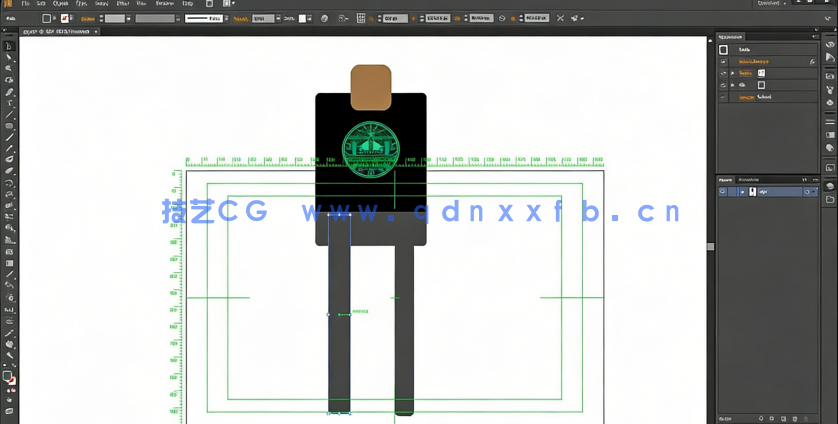Click the Isolate Selected Object icon

[560, 18]
